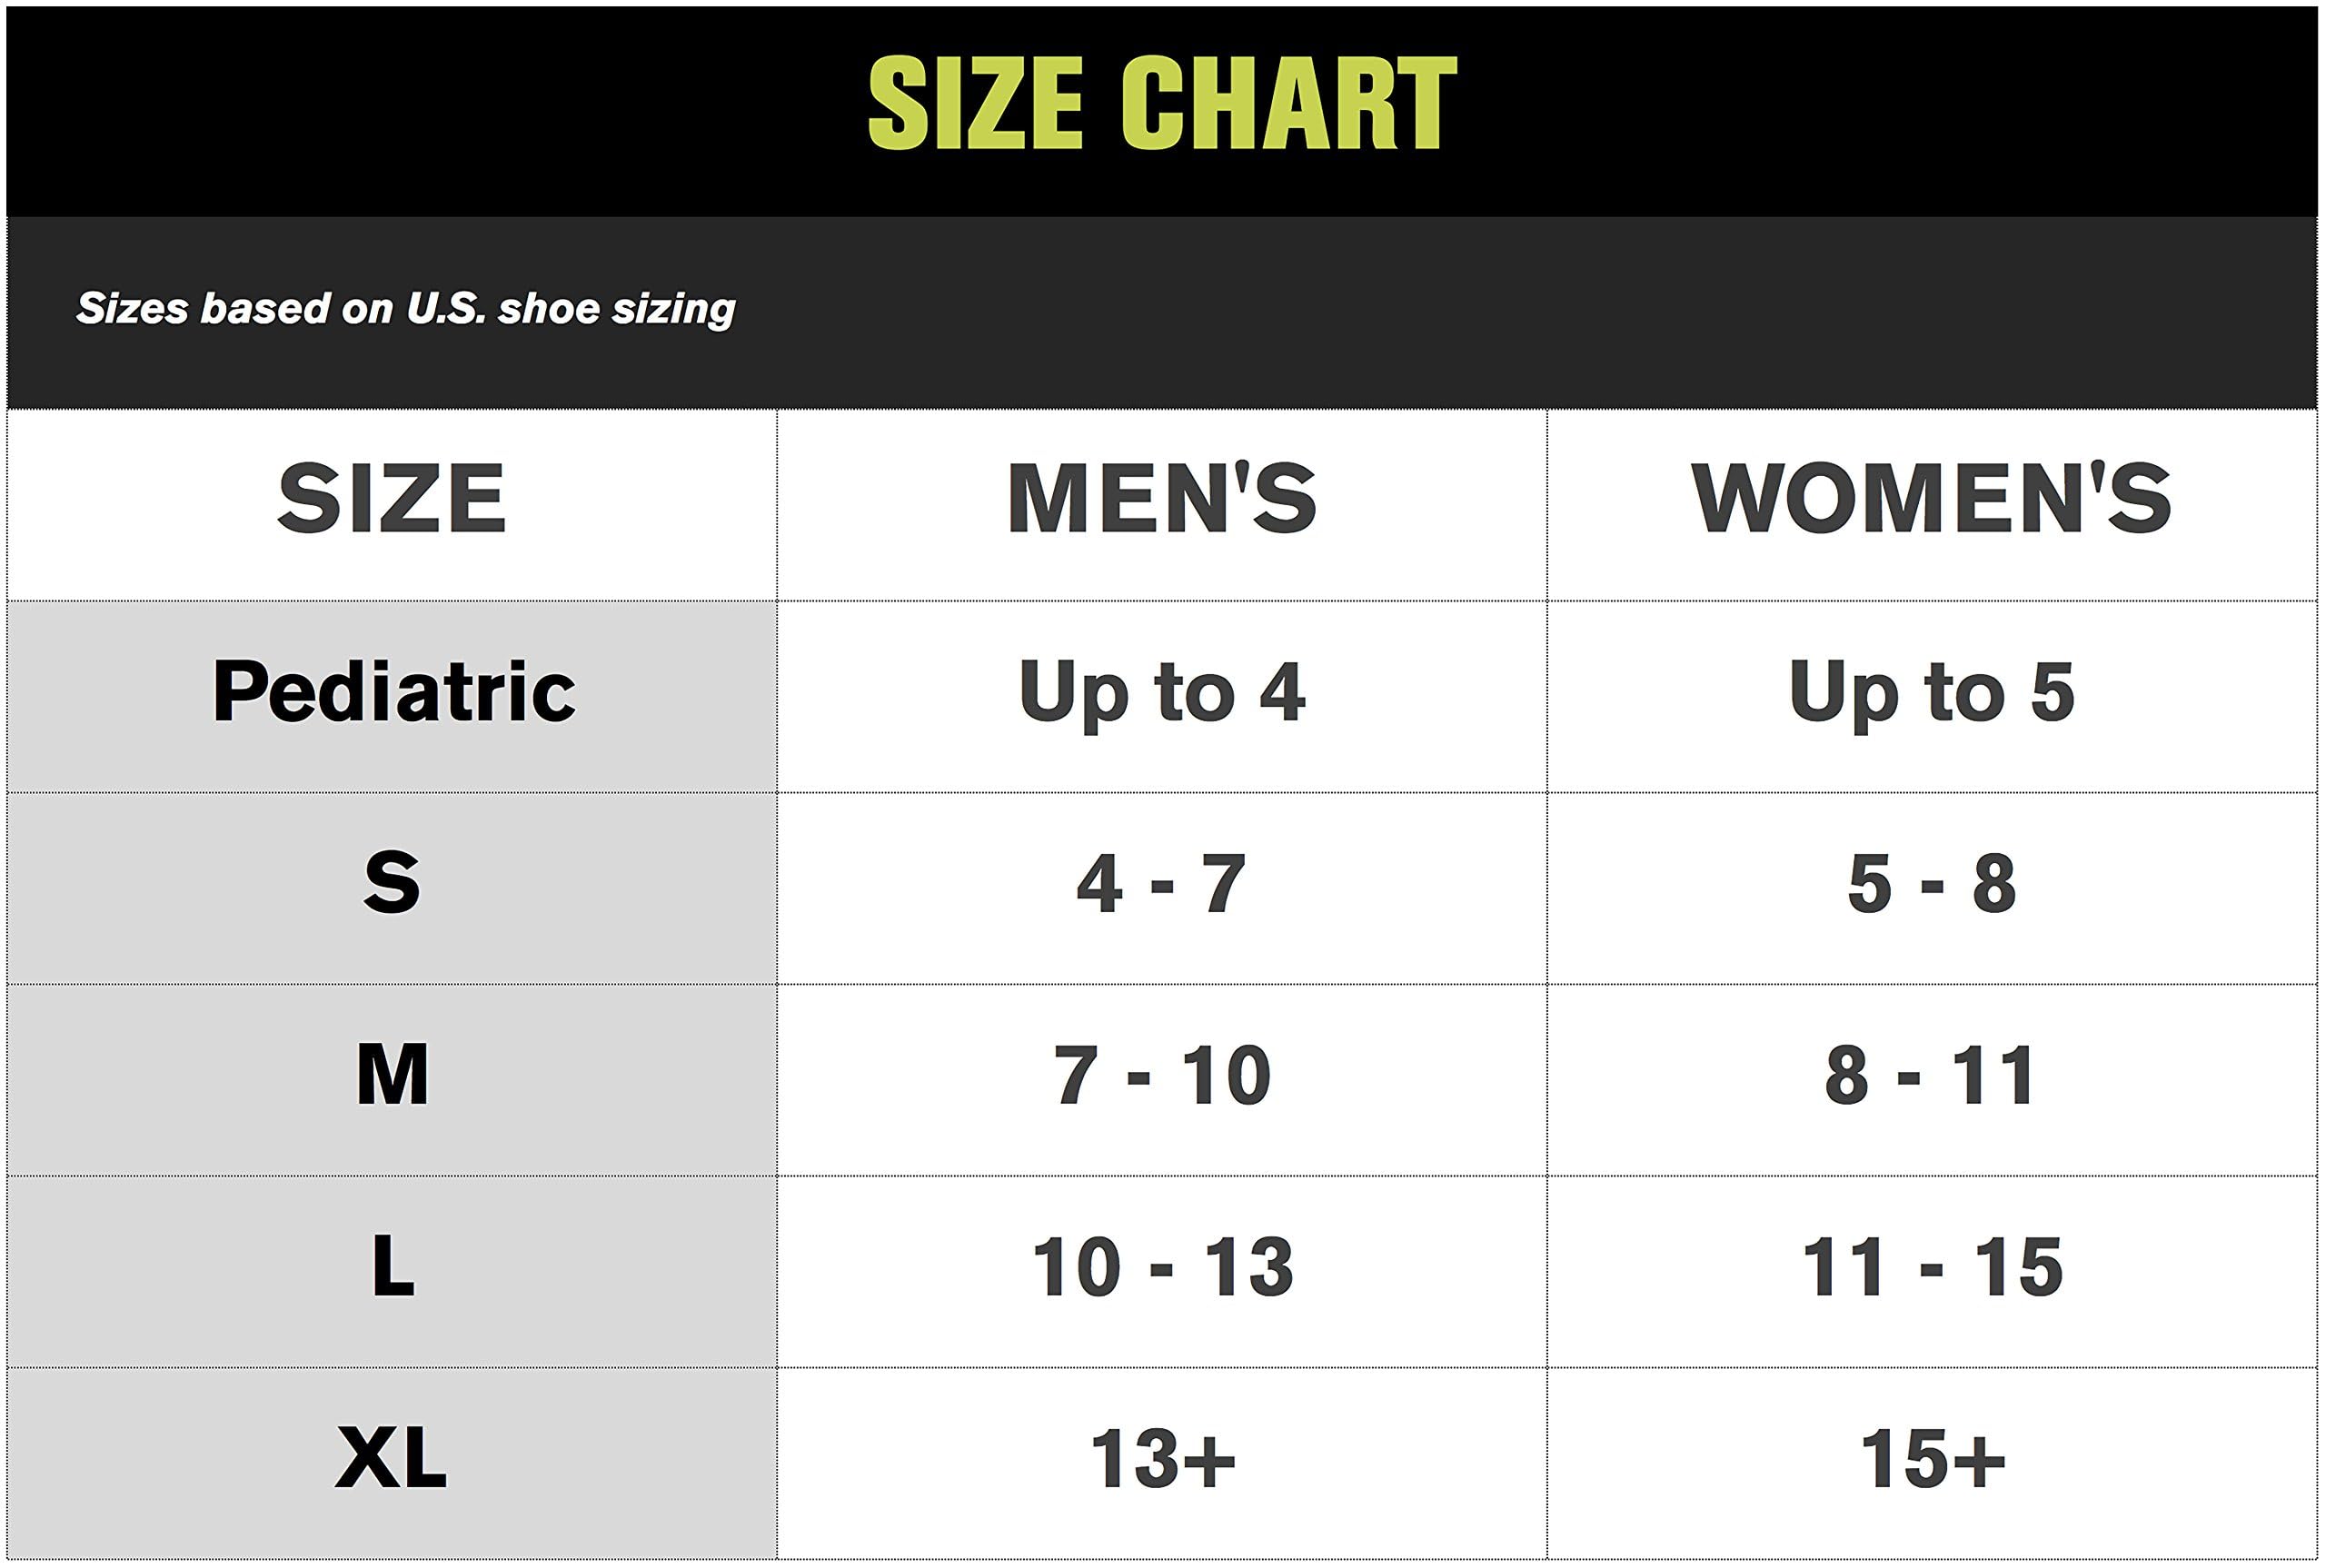Click the men's 'Up to 4' cell
The image size is (2326, 1568).
pyautogui.click(x=1162, y=692)
